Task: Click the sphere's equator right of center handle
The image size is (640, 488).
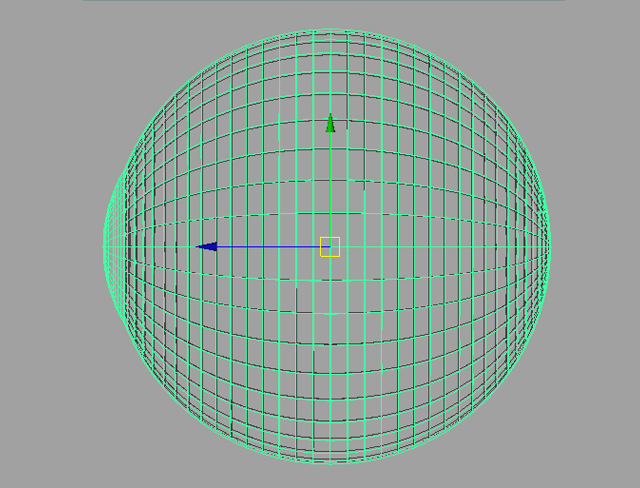Action: (440, 246)
